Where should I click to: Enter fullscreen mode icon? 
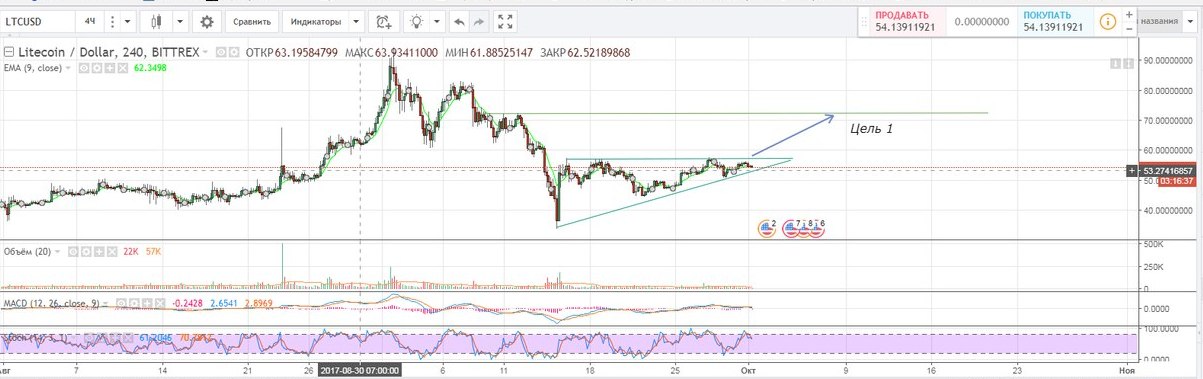pos(506,21)
